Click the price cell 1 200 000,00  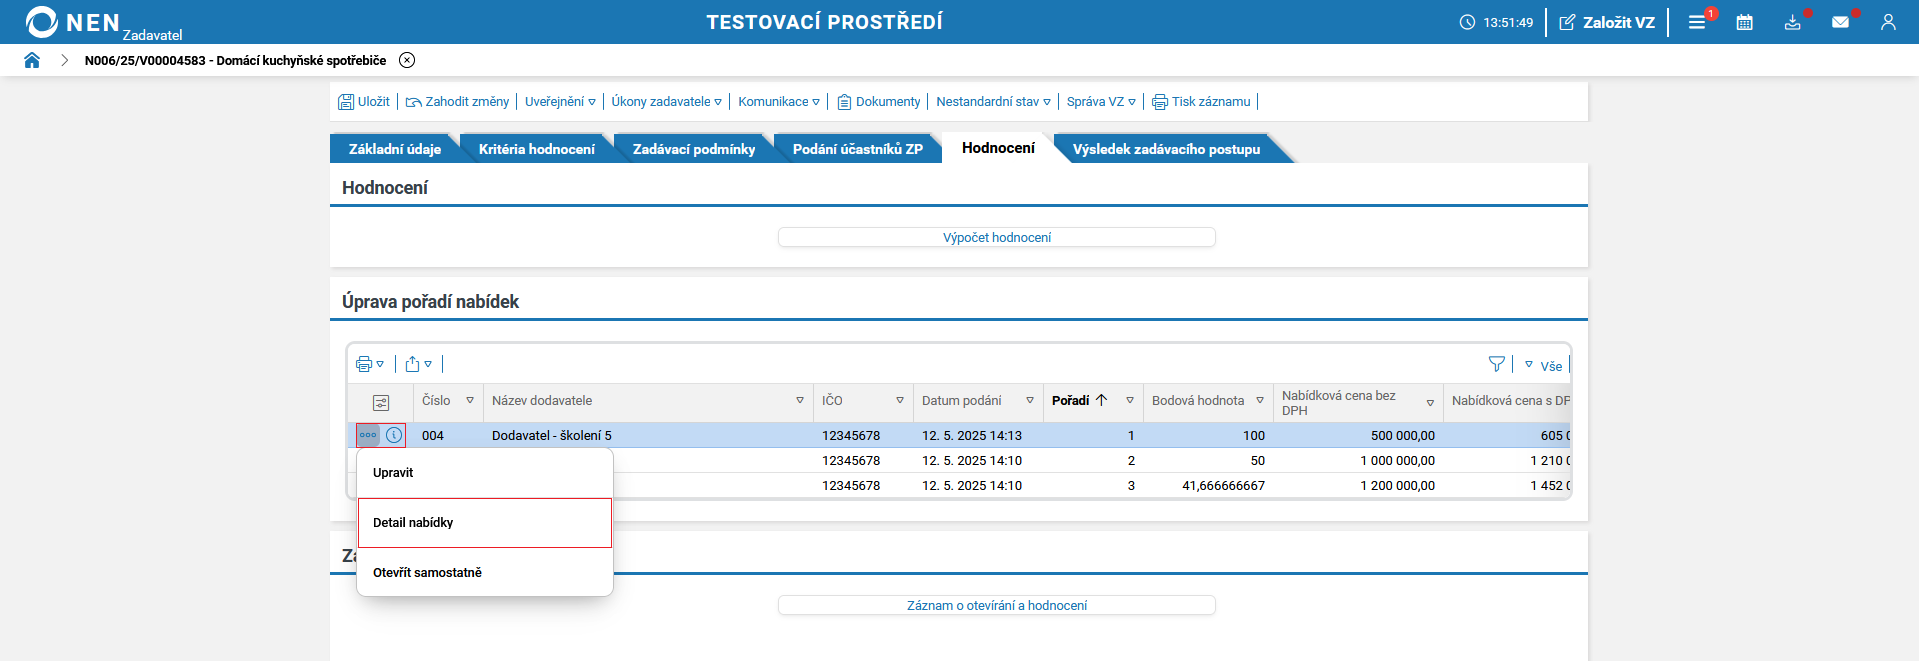click(x=1358, y=485)
